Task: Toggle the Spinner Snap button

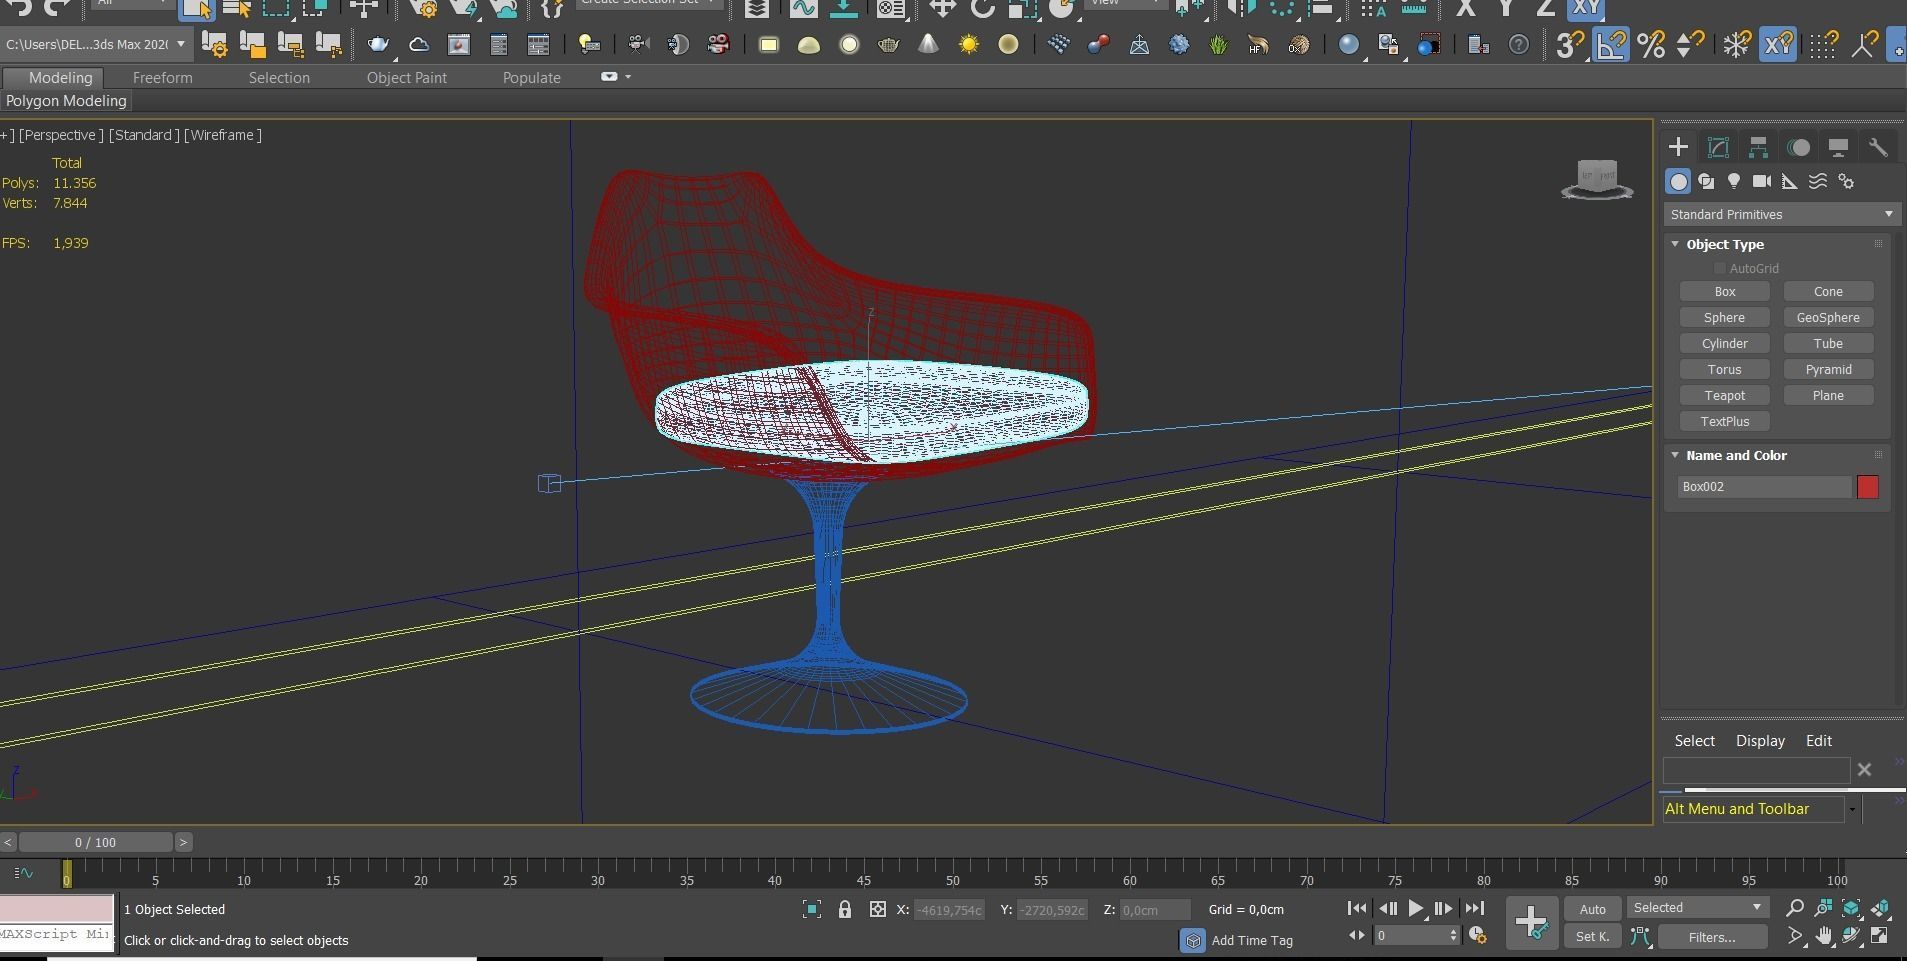Action: [x=1690, y=44]
